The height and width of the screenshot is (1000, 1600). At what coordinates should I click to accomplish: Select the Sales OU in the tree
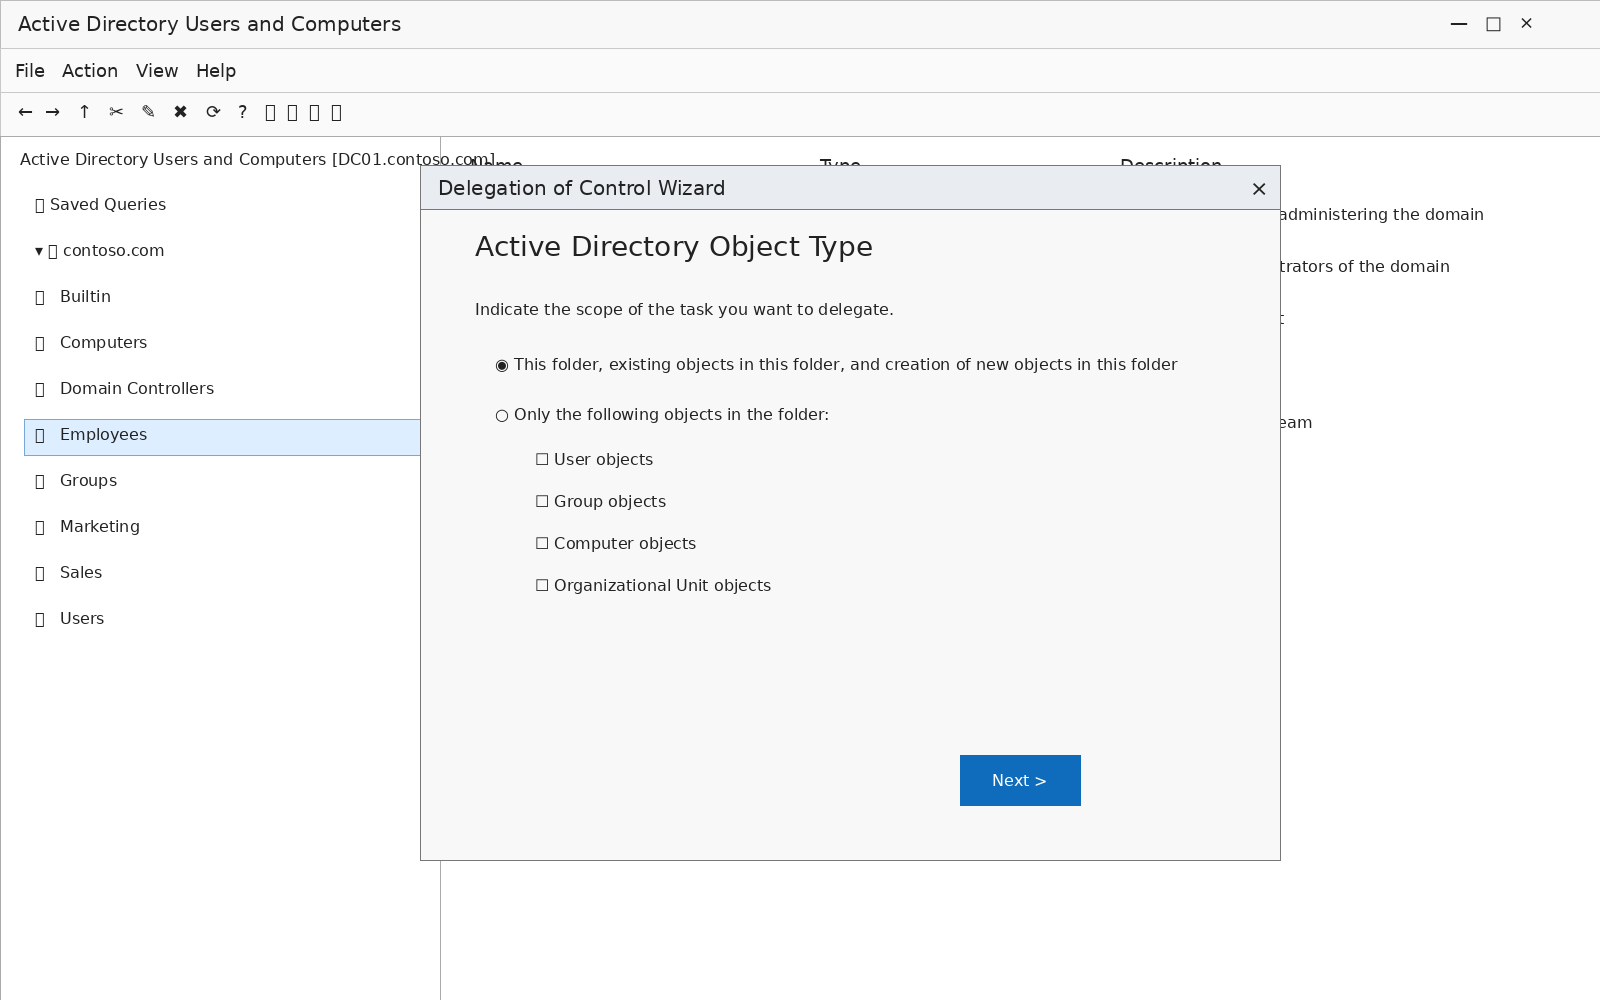(x=81, y=572)
